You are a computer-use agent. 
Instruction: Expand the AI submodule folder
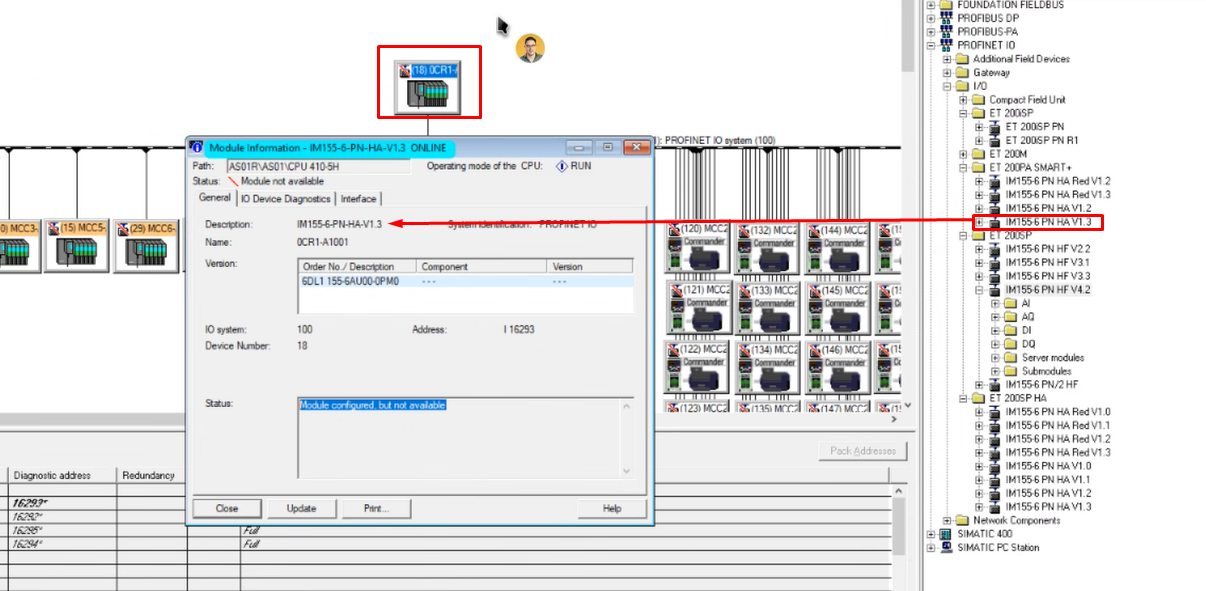pyautogui.click(x=995, y=303)
